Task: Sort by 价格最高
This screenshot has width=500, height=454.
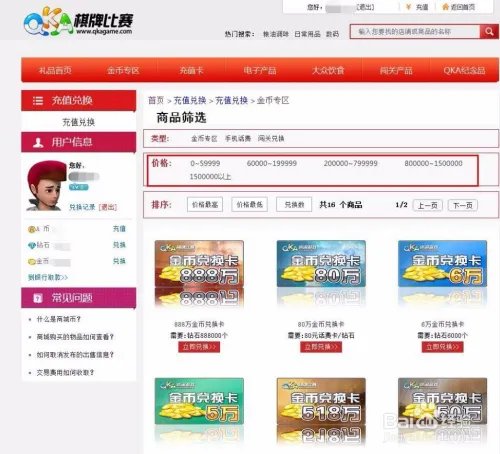Action: click(x=205, y=205)
